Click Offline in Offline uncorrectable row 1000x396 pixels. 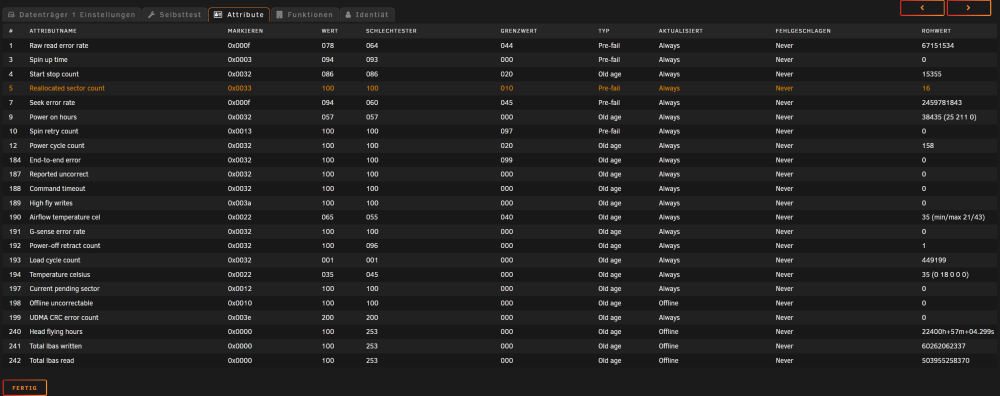coord(668,303)
